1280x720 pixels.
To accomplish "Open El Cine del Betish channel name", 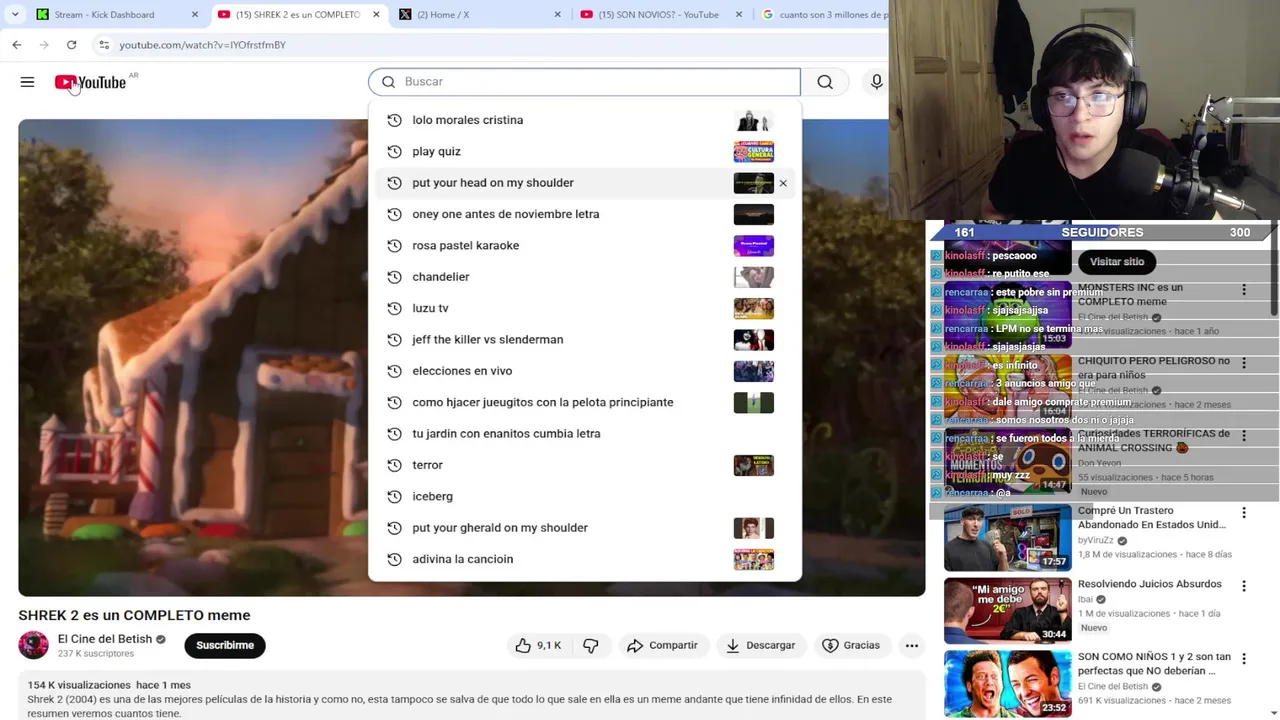I will [x=105, y=639].
